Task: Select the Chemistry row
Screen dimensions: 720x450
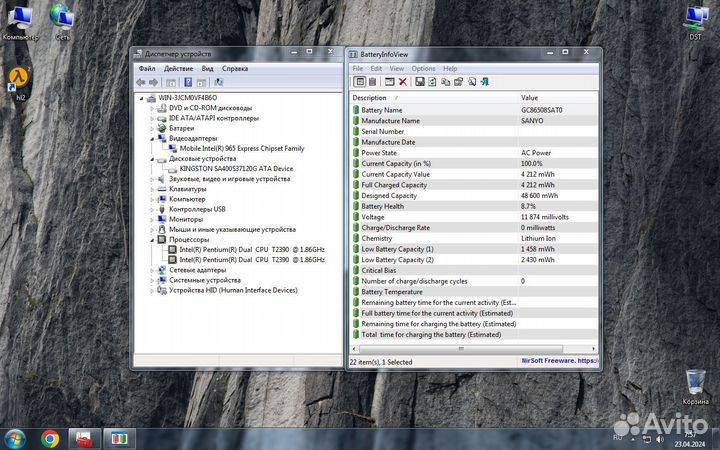Action: [474, 238]
